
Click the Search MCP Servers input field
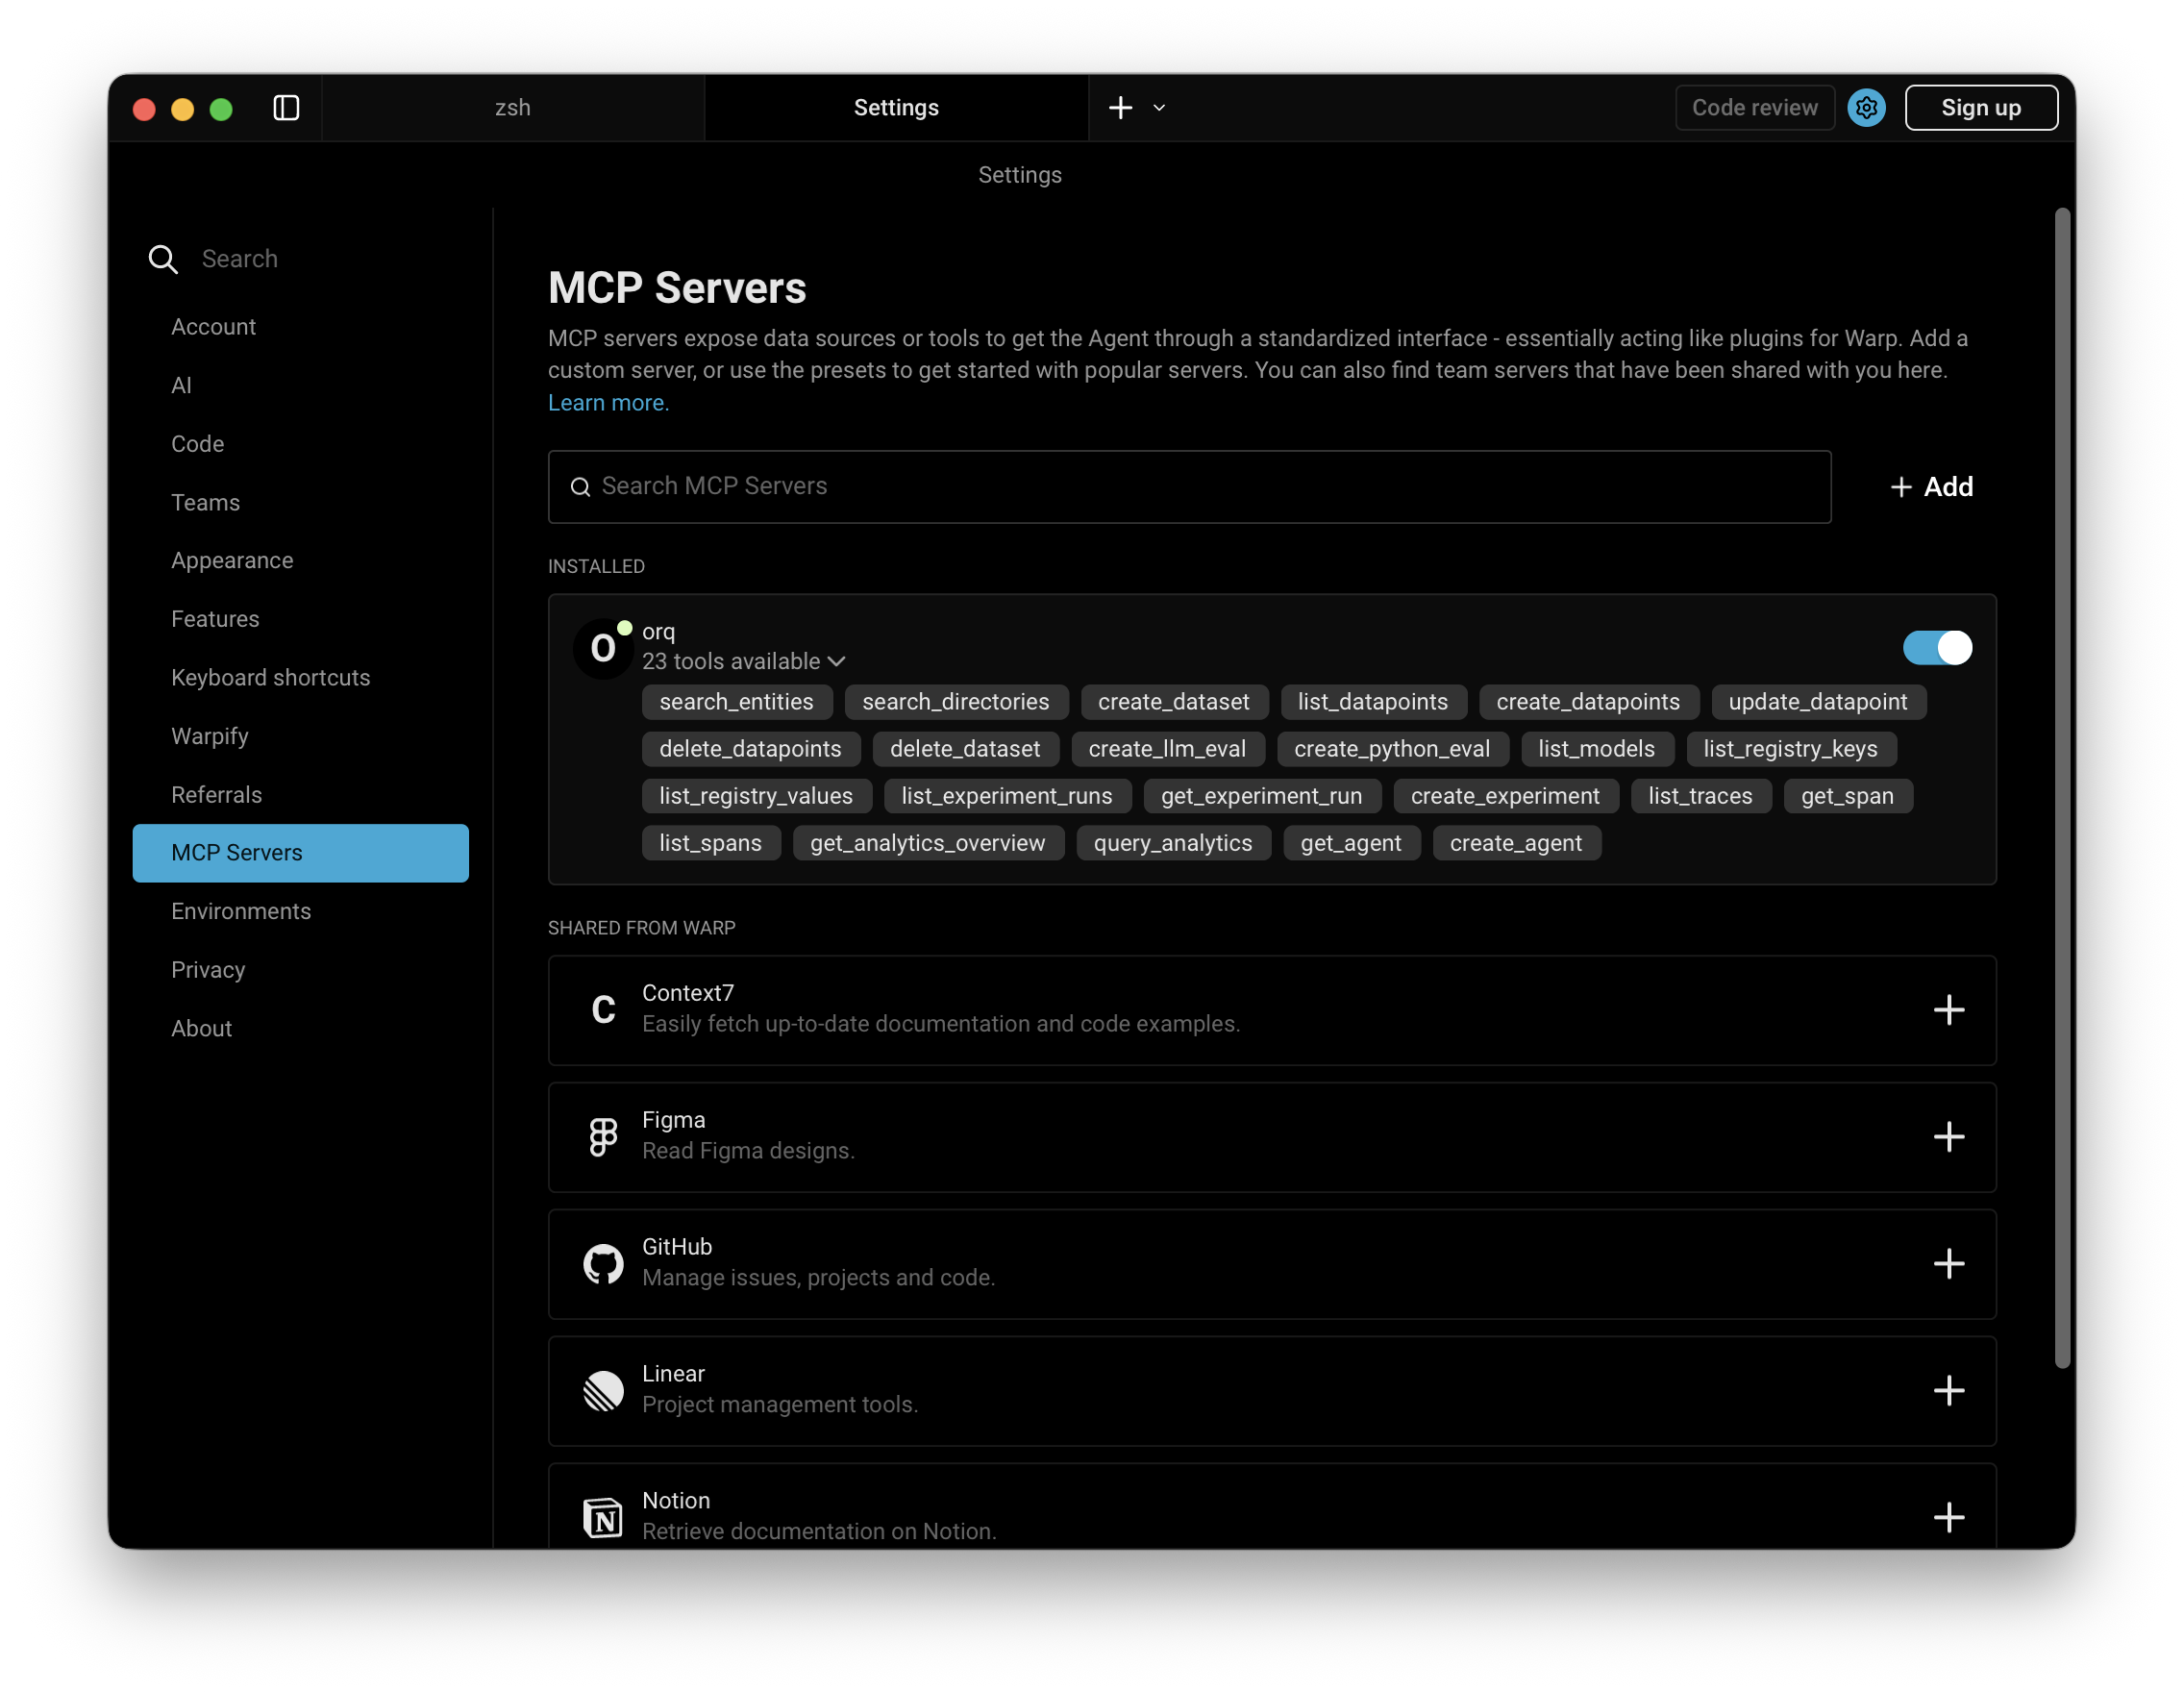tap(1189, 487)
